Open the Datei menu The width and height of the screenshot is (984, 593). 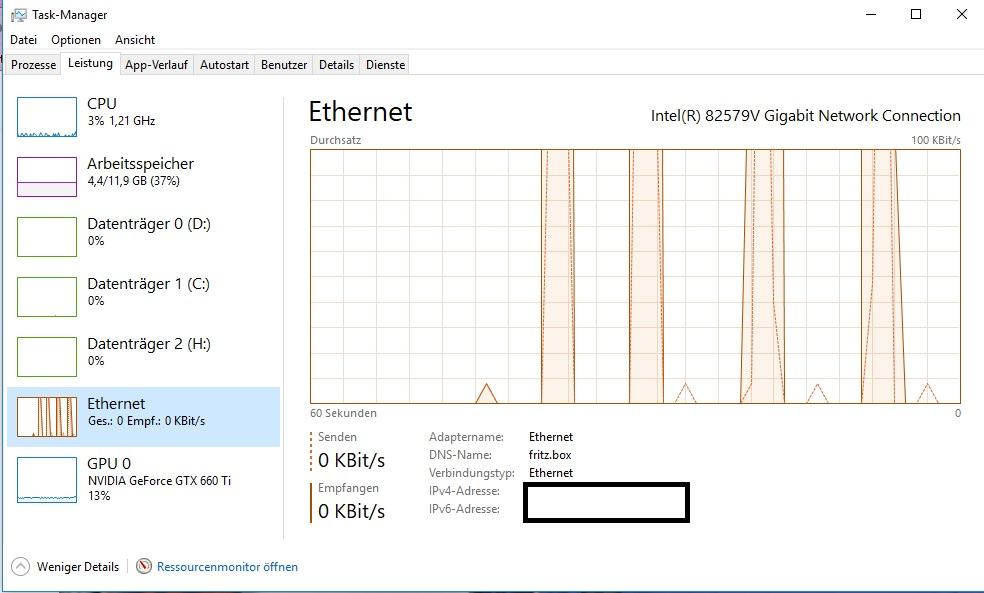[x=23, y=40]
